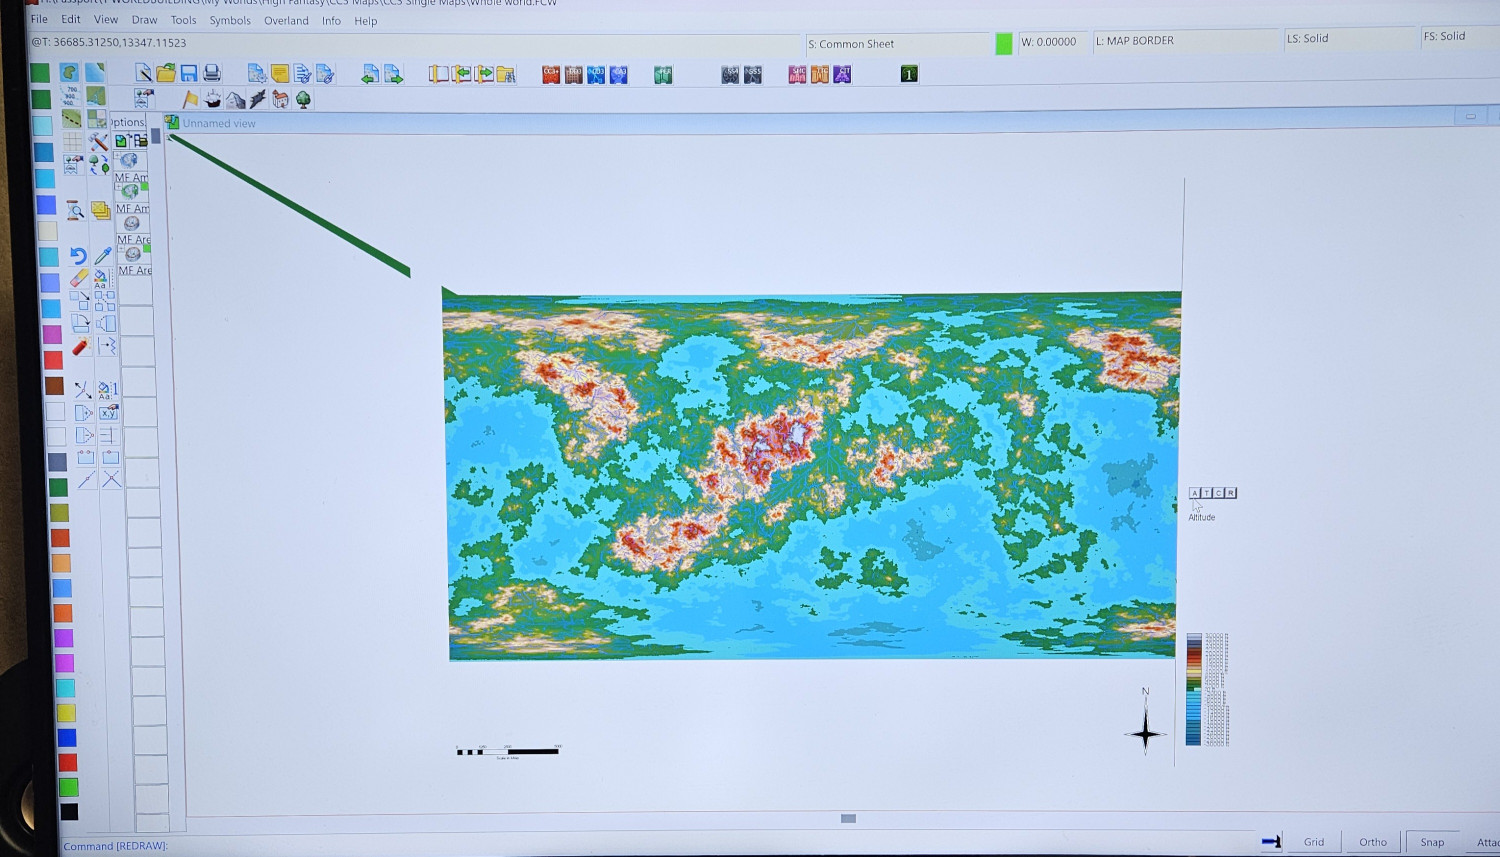The height and width of the screenshot is (857, 1500).
Task: Select the mountain symbols icon
Action: point(235,99)
